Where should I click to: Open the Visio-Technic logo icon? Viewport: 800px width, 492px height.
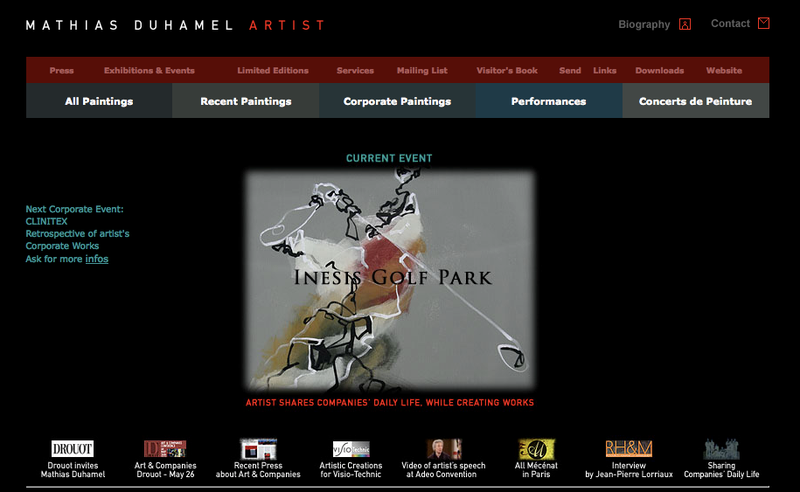coord(351,449)
